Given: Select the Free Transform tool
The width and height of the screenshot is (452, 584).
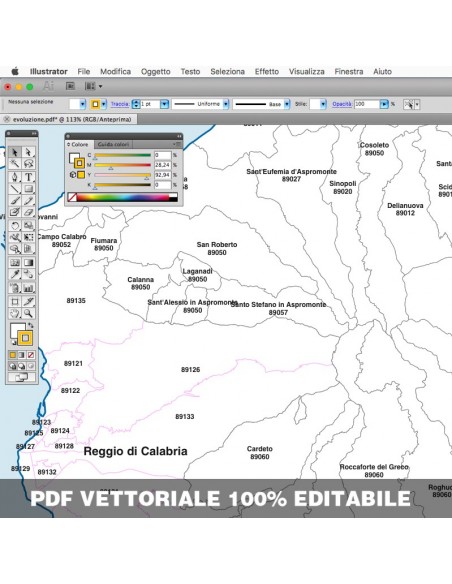Looking at the screenshot, I should point(28,237).
